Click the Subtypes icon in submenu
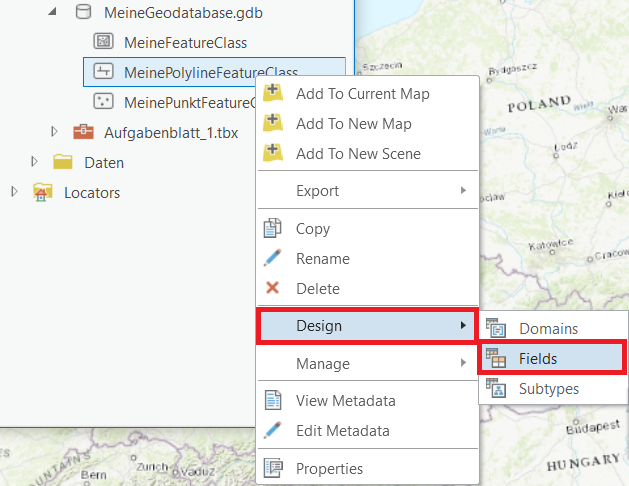629x486 pixels. 496,388
